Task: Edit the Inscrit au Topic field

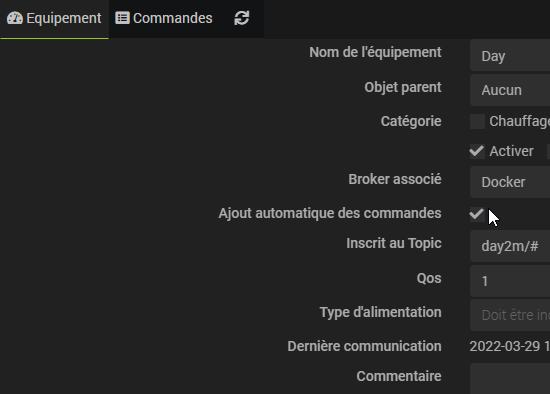Action: click(x=510, y=246)
